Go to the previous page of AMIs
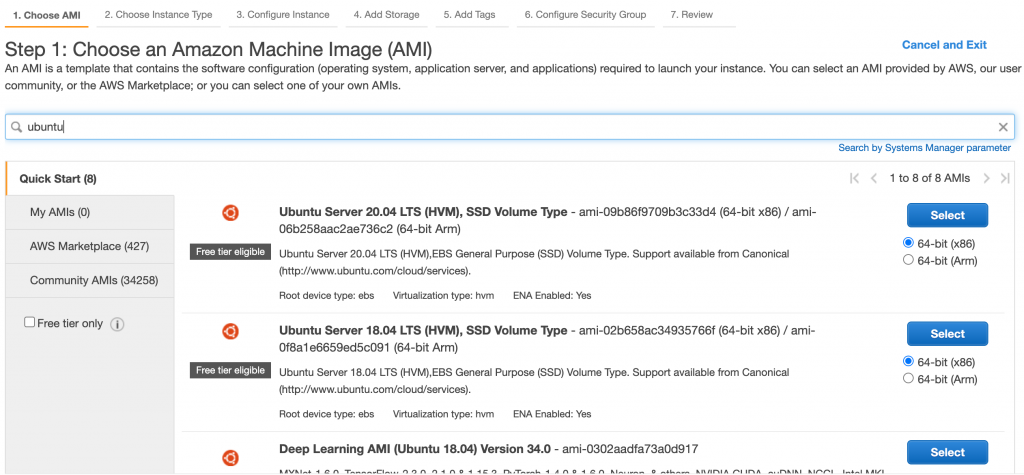 click(x=873, y=178)
